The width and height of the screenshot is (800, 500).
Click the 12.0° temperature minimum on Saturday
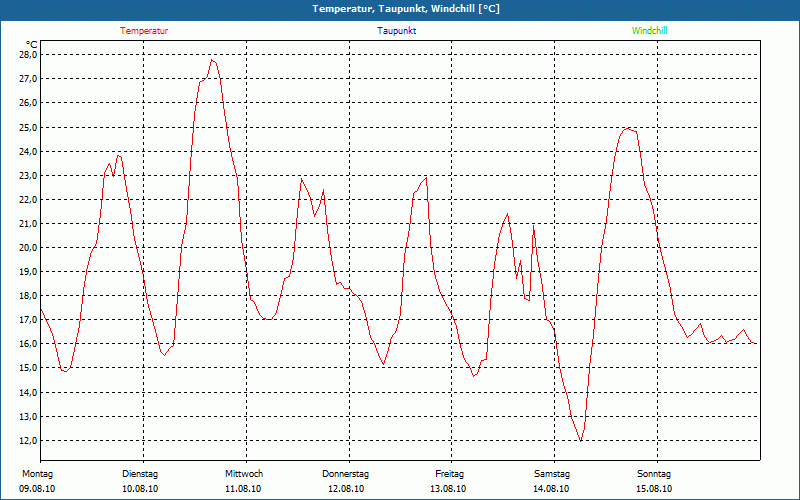coord(581,440)
